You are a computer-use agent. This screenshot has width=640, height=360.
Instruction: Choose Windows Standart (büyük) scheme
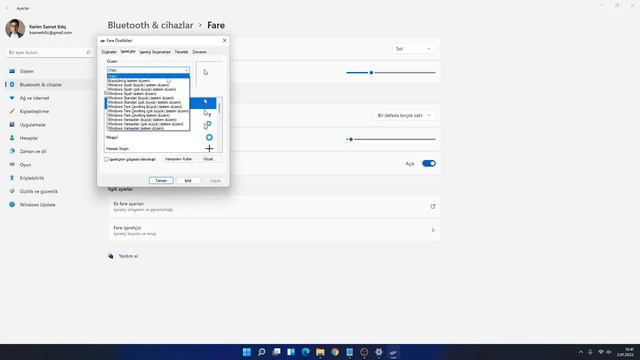148,98
